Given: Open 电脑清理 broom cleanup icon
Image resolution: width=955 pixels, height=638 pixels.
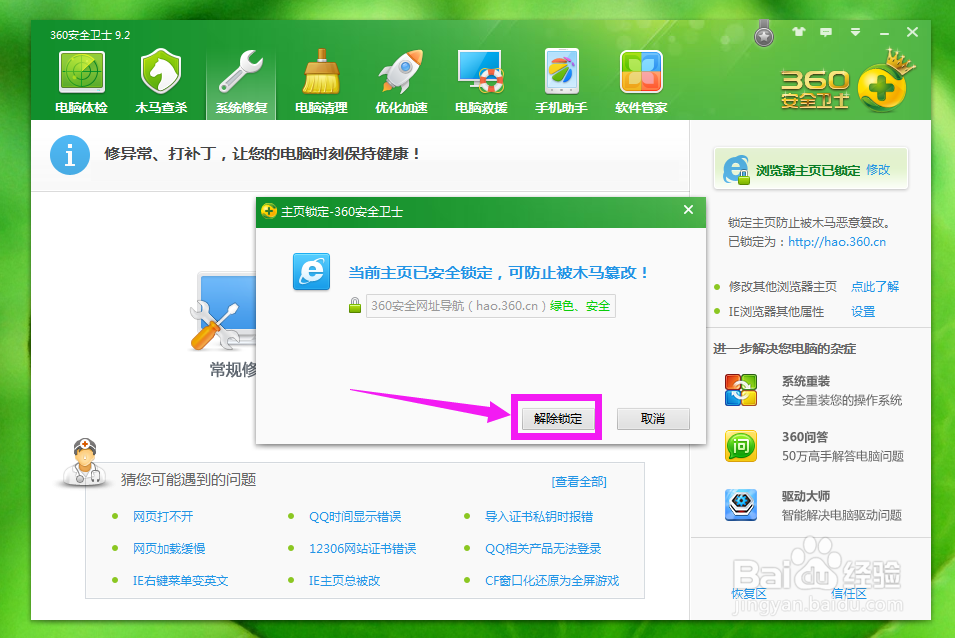Looking at the screenshot, I should coord(321,72).
